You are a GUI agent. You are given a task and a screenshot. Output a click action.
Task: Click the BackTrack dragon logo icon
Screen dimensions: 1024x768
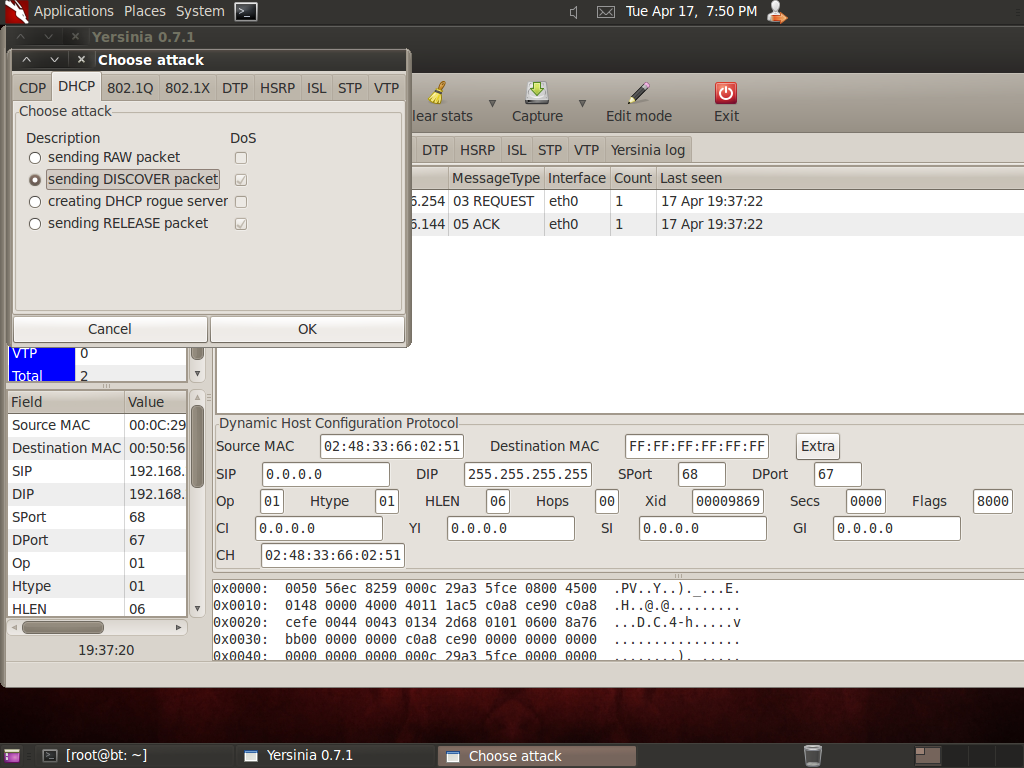(15, 11)
